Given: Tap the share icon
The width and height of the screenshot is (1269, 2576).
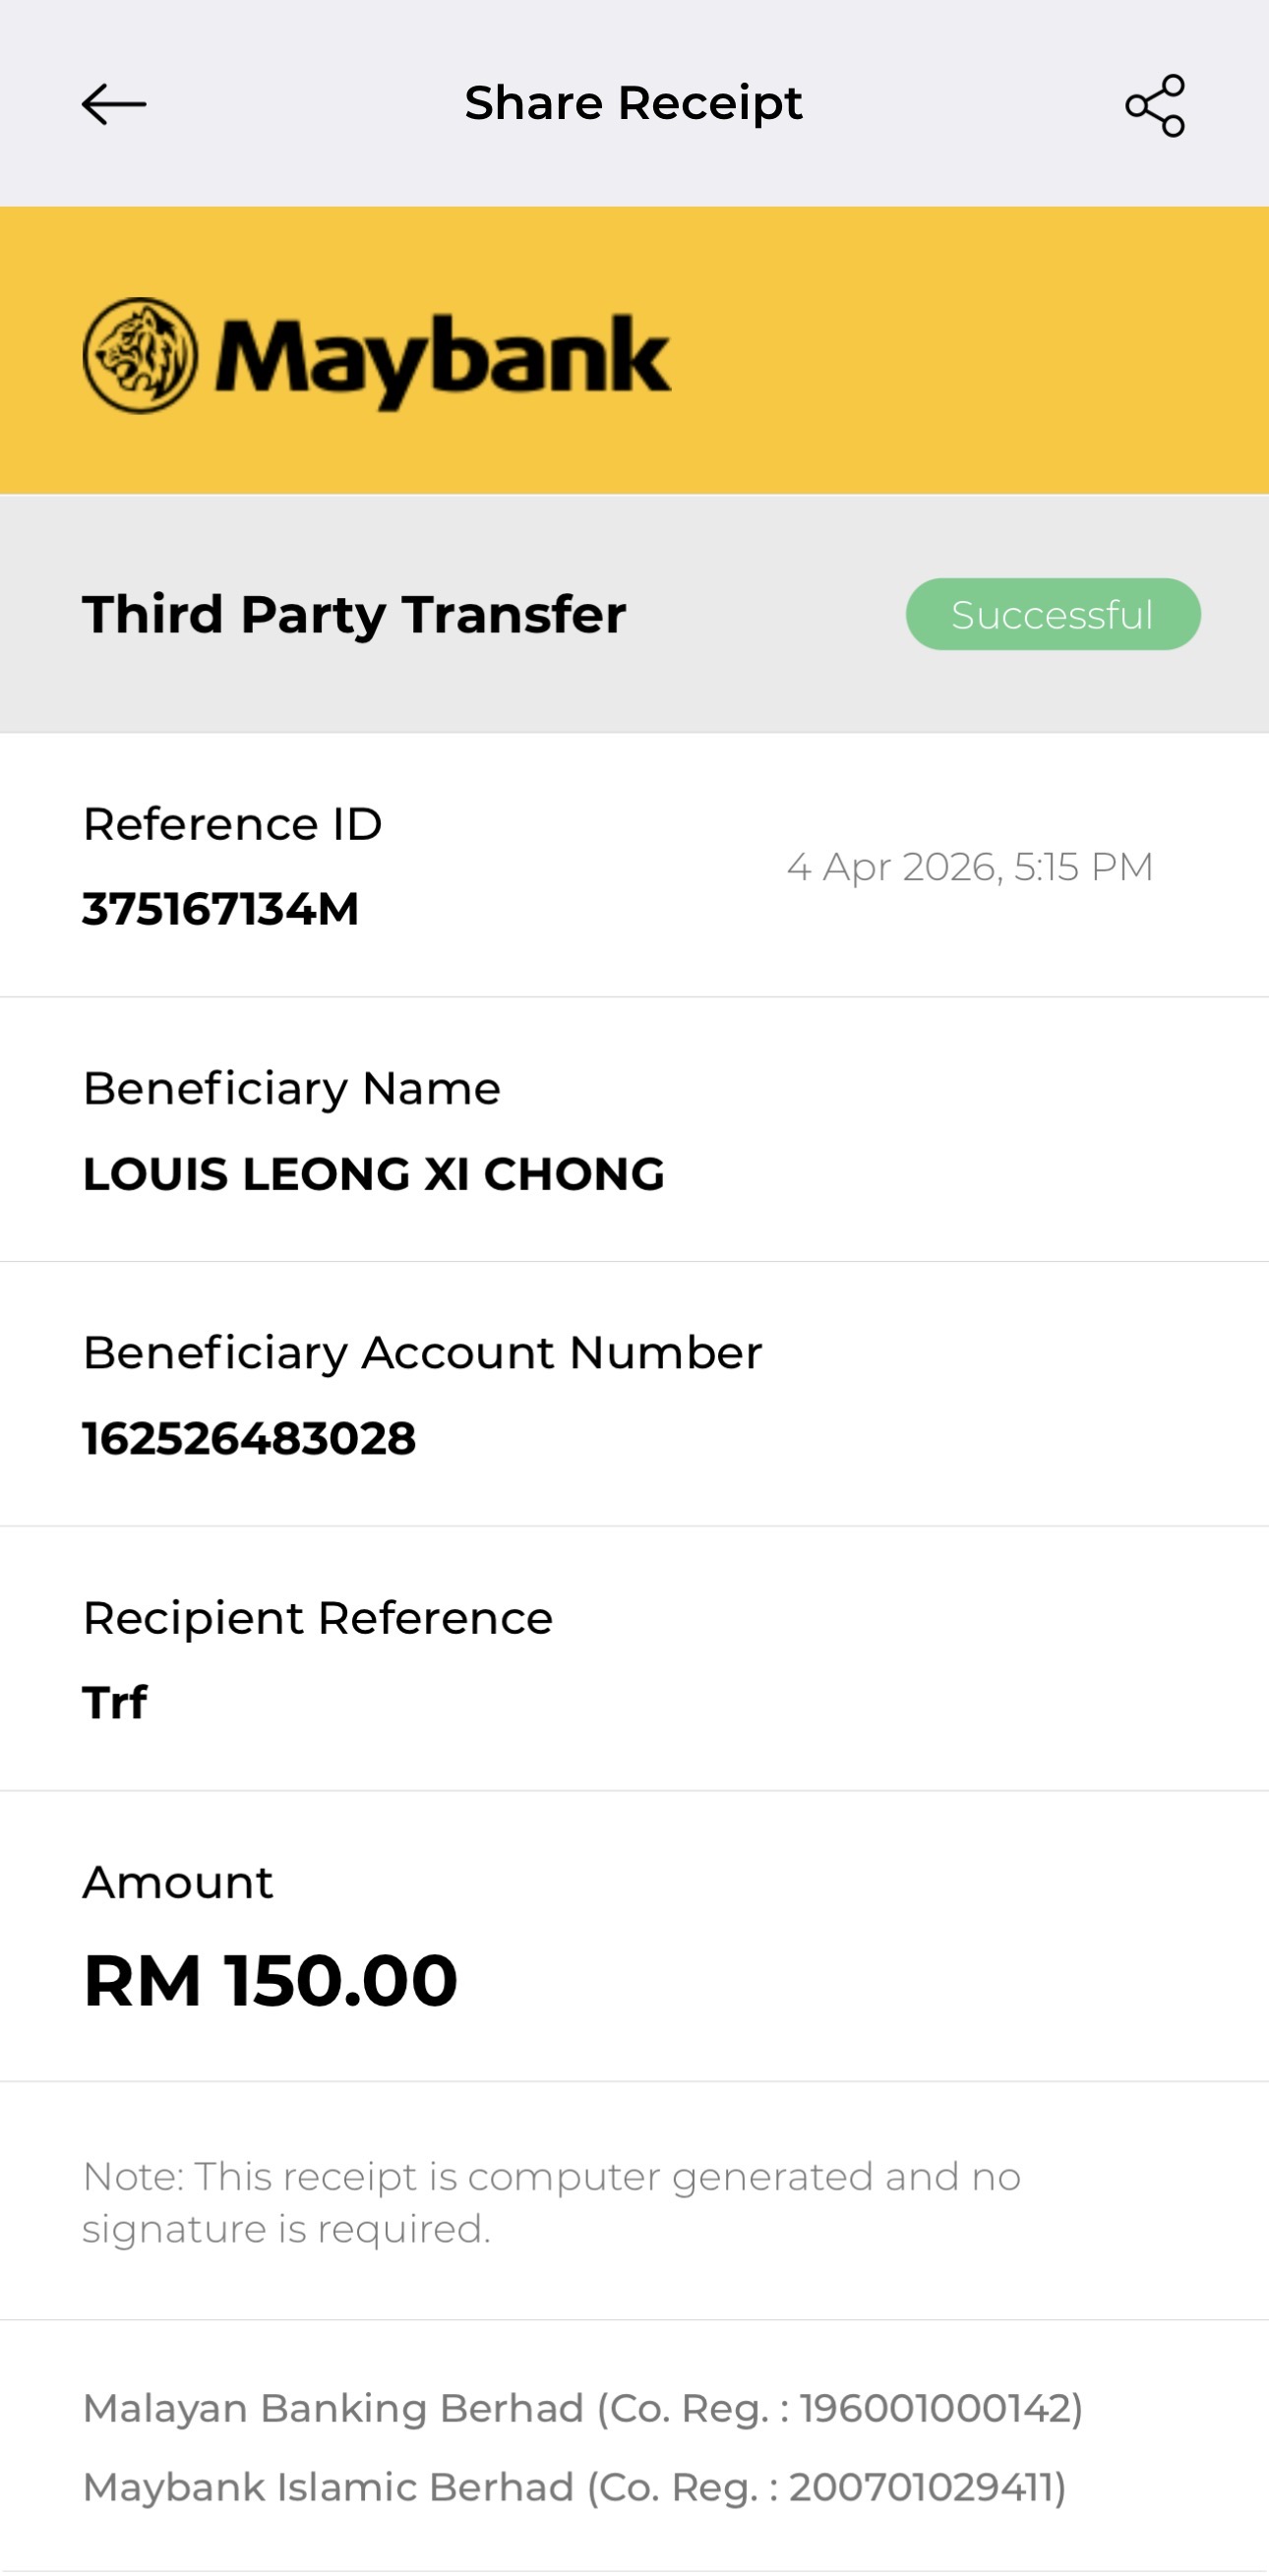Looking at the screenshot, I should point(1155,105).
